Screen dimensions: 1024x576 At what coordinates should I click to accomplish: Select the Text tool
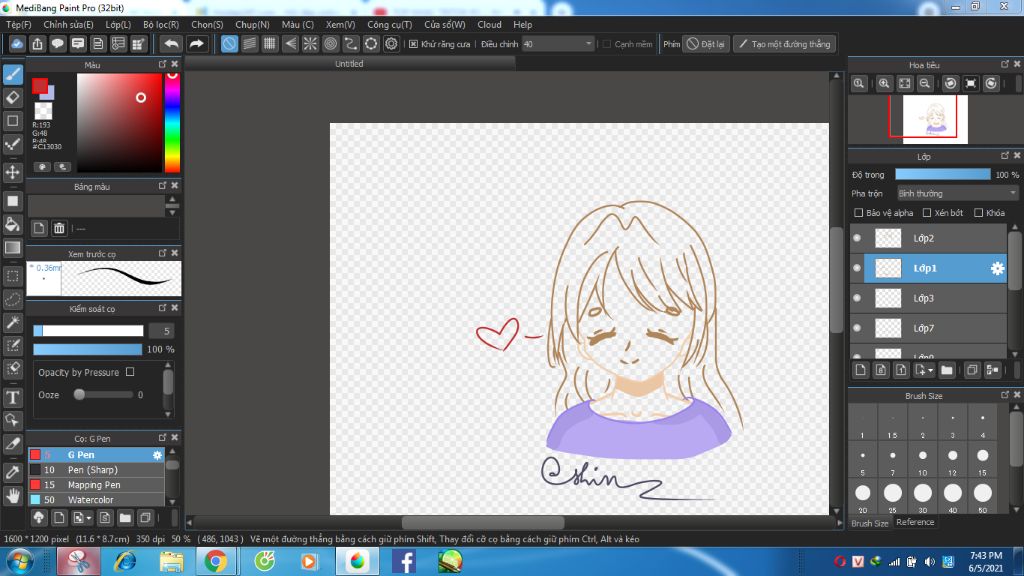(13, 398)
